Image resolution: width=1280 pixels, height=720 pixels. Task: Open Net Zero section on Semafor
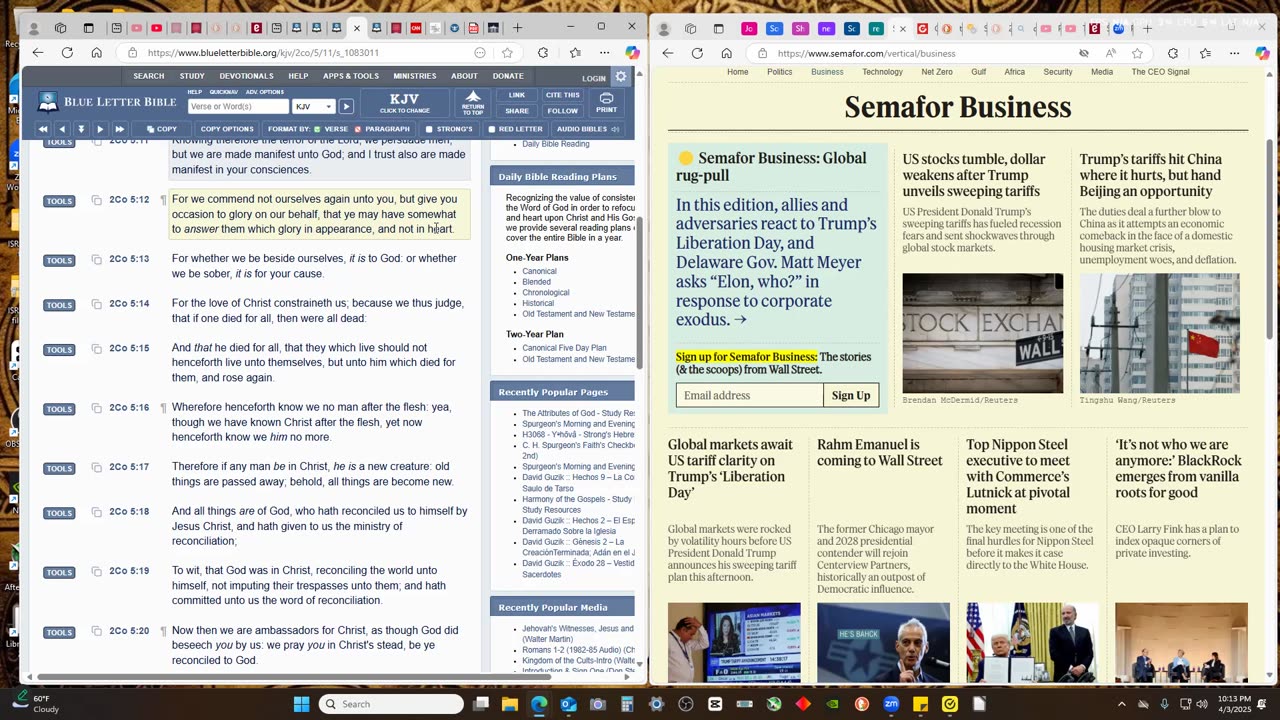[937, 72]
